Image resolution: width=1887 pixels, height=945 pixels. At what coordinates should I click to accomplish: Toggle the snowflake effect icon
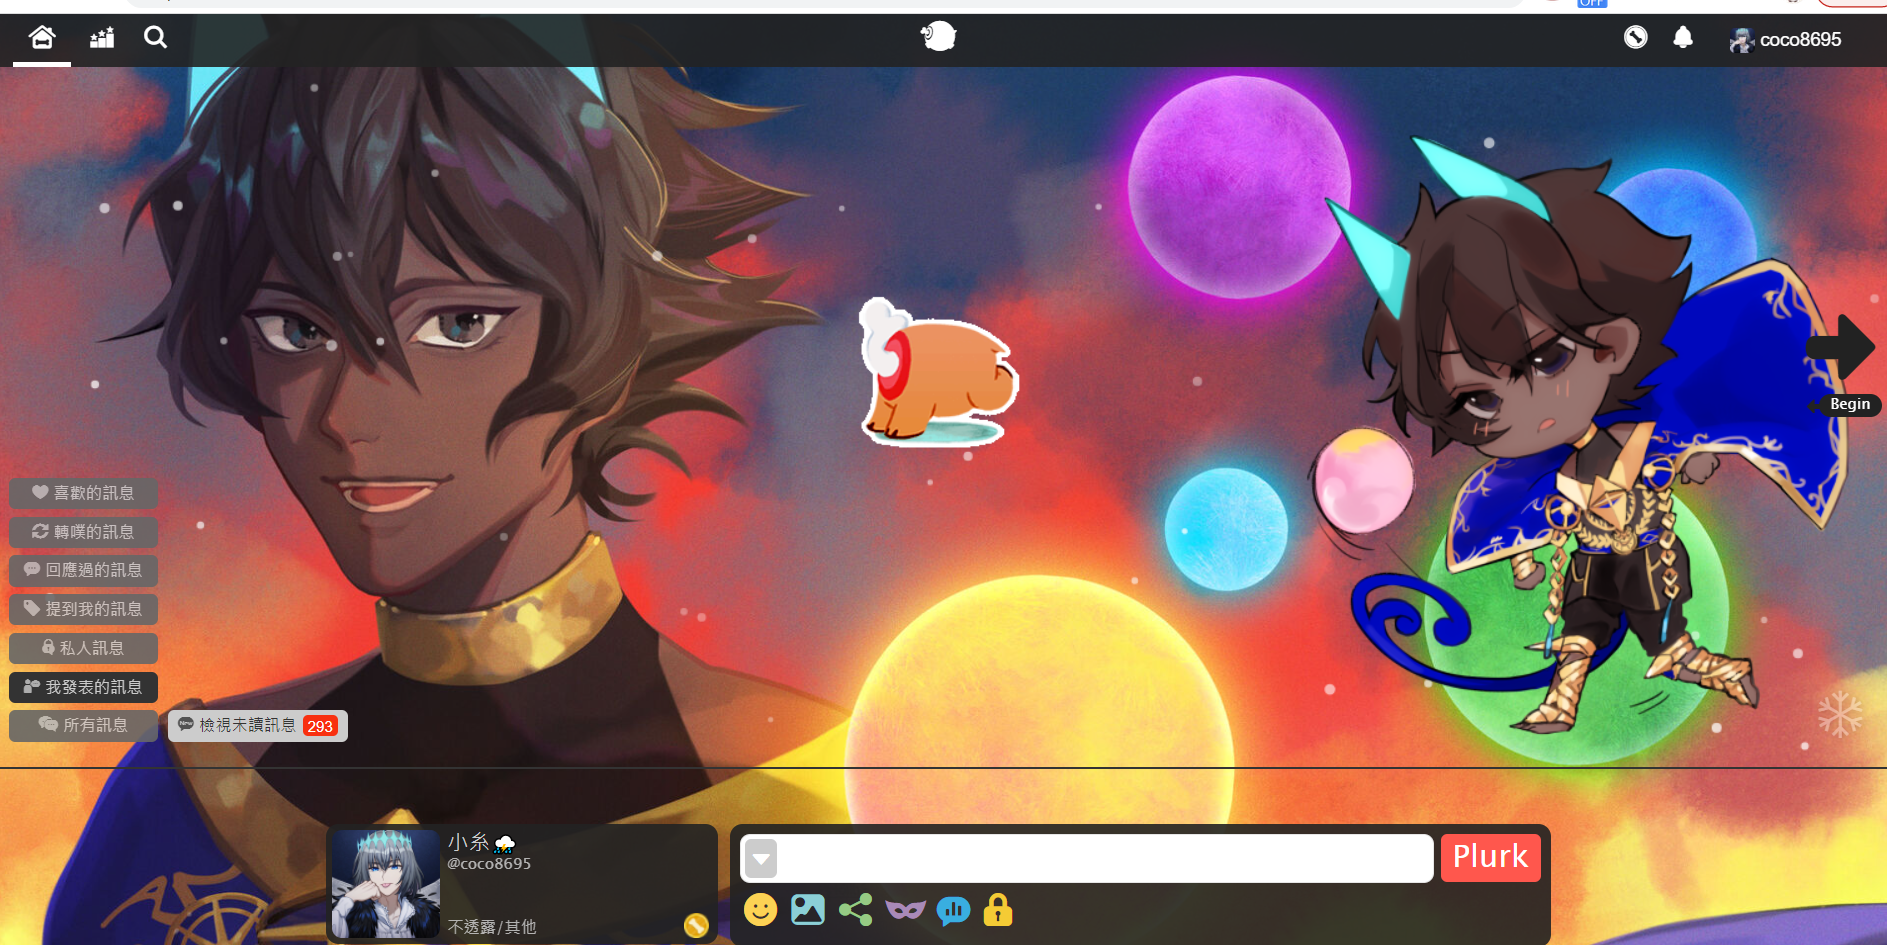tap(1840, 714)
